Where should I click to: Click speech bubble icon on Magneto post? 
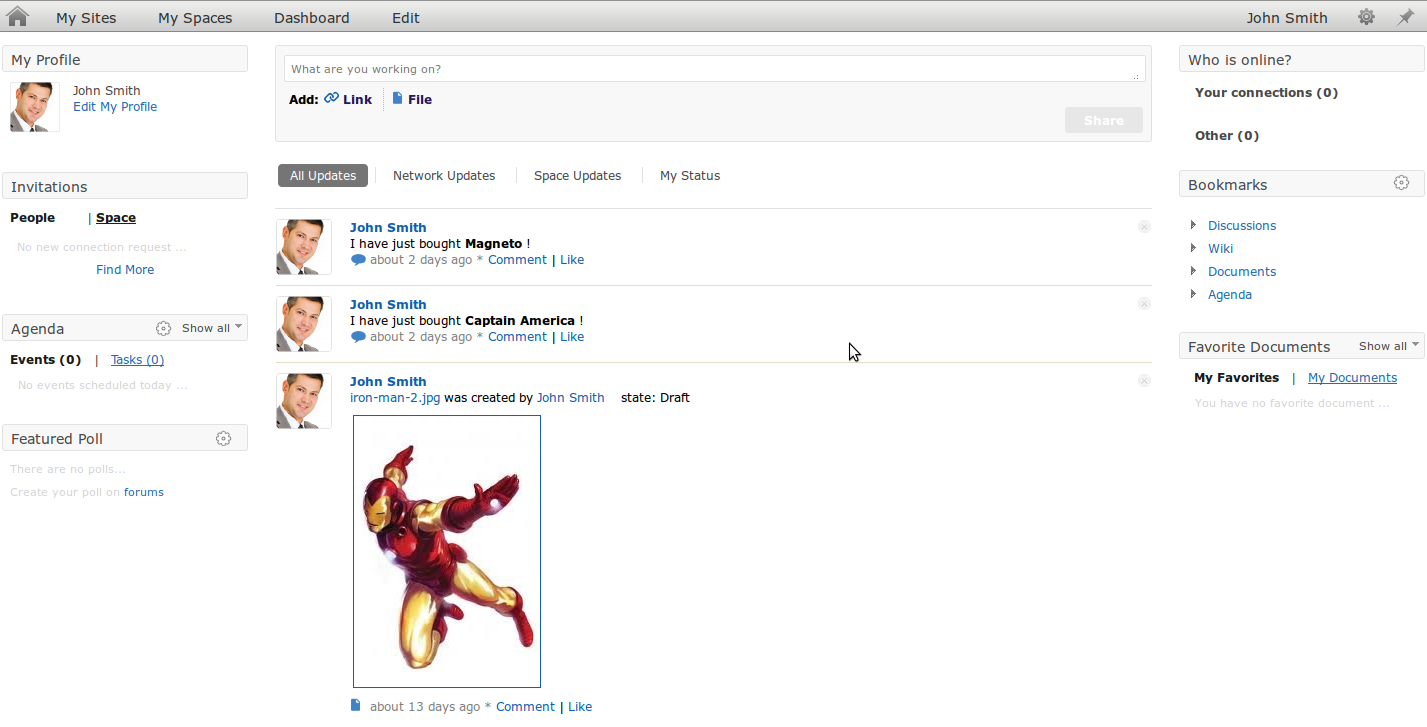pos(358,260)
